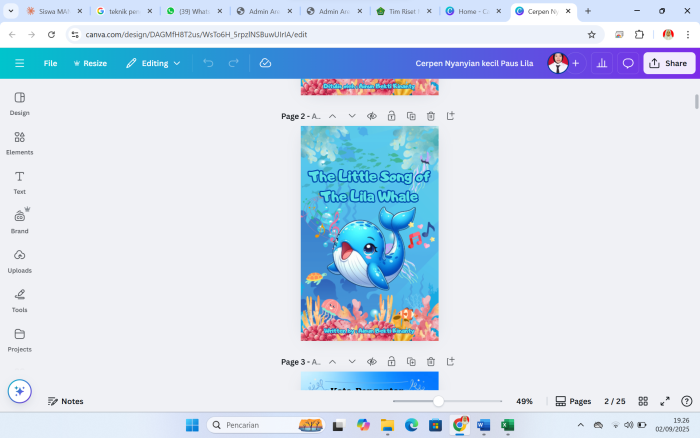Open Word from the taskbar

point(483,425)
